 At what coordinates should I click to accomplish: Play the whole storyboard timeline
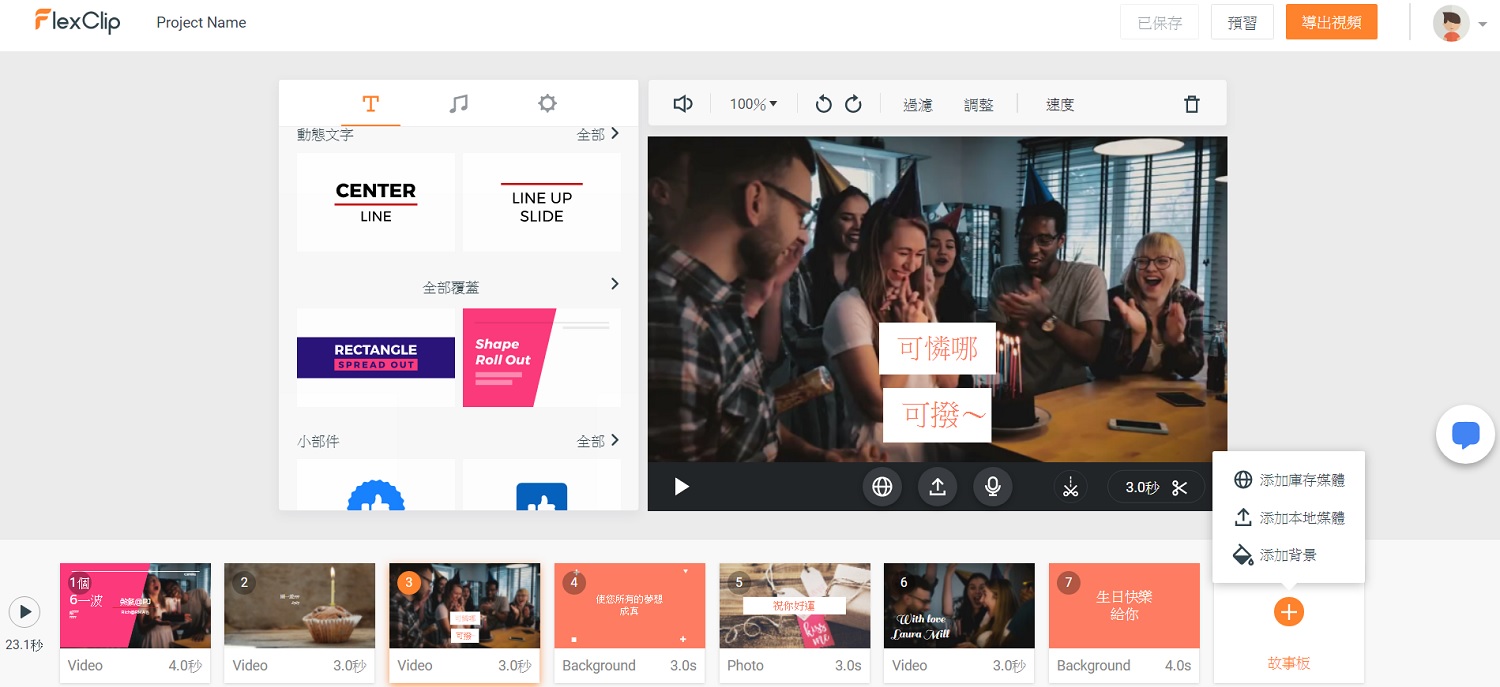pos(24,611)
